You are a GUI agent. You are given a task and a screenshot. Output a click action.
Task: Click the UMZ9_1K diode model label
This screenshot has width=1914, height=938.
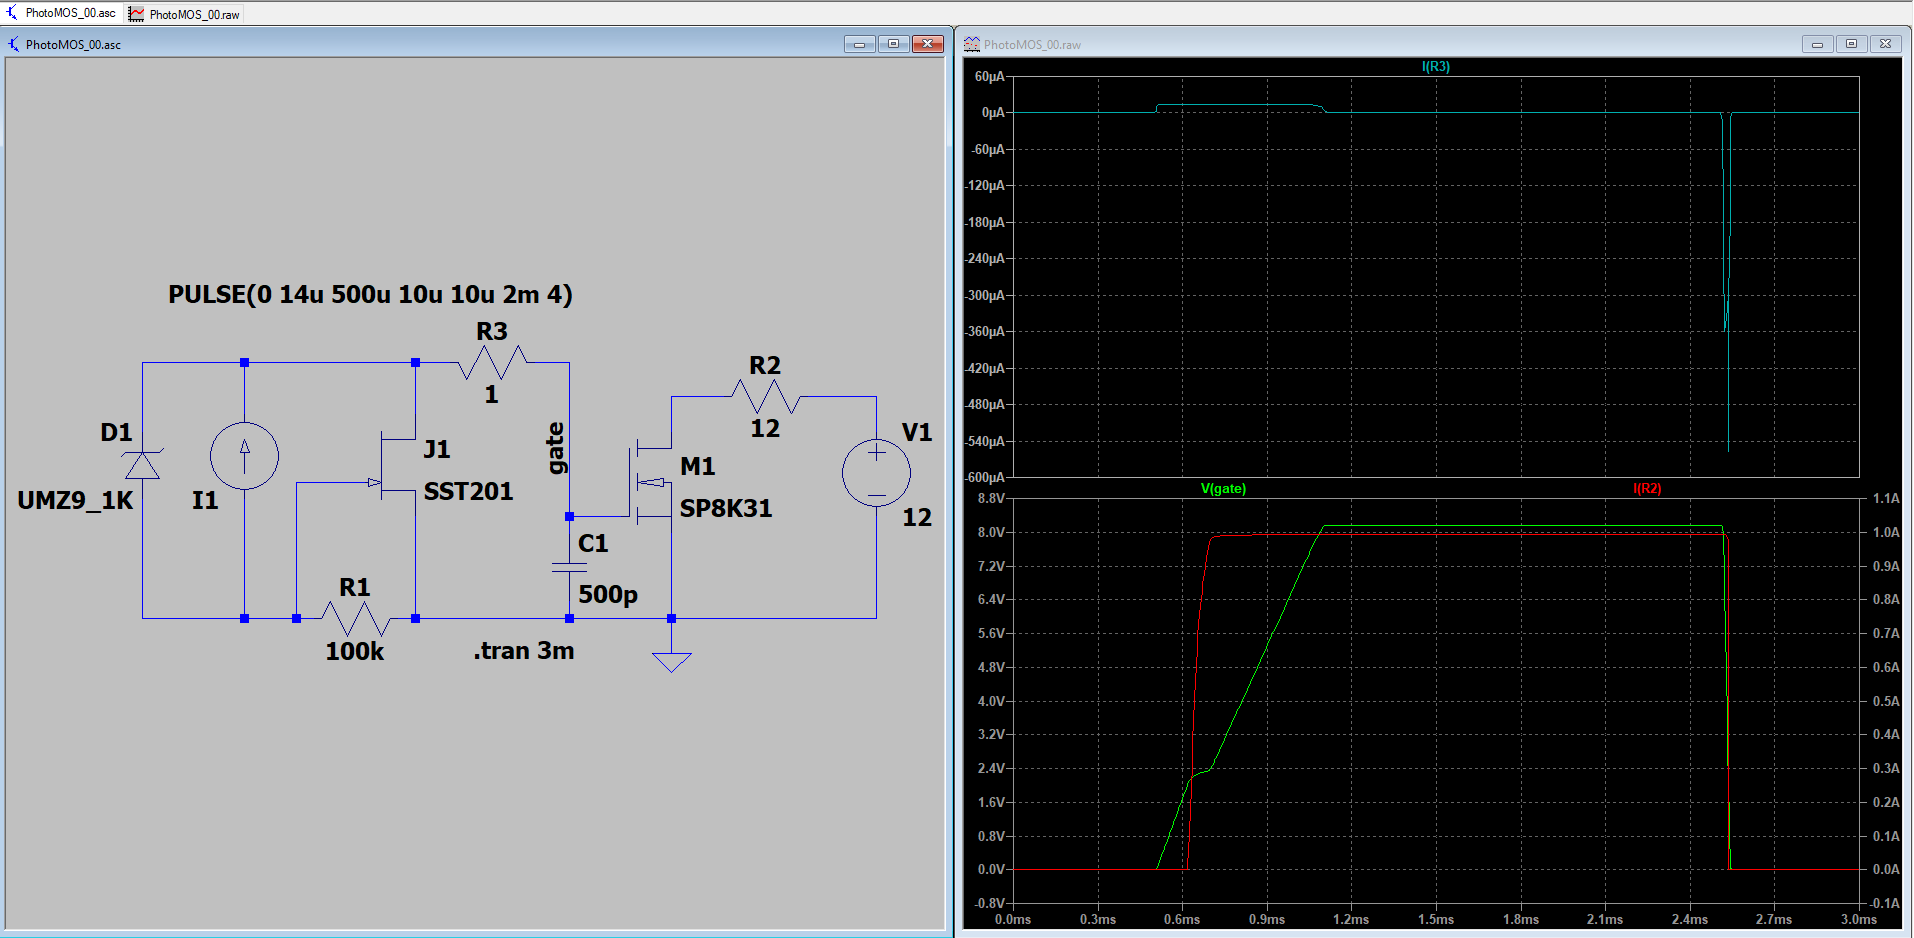coord(75,500)
